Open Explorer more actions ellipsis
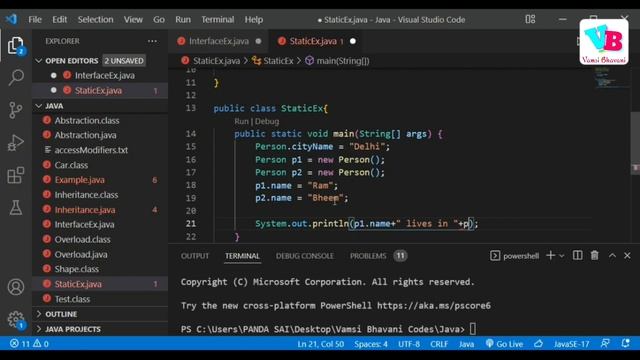Viewport: 640px width, 360px height. click(x=152, y=41)
